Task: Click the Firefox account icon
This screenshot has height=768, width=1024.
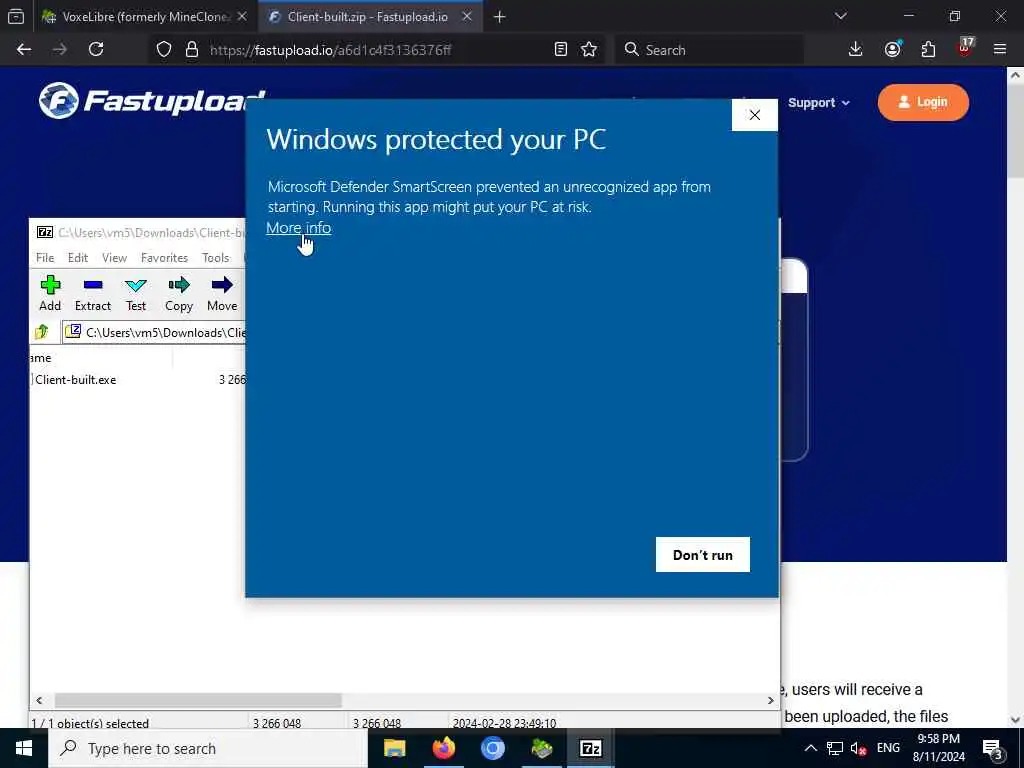Action: pyautogui.click(x=893, y=50)
